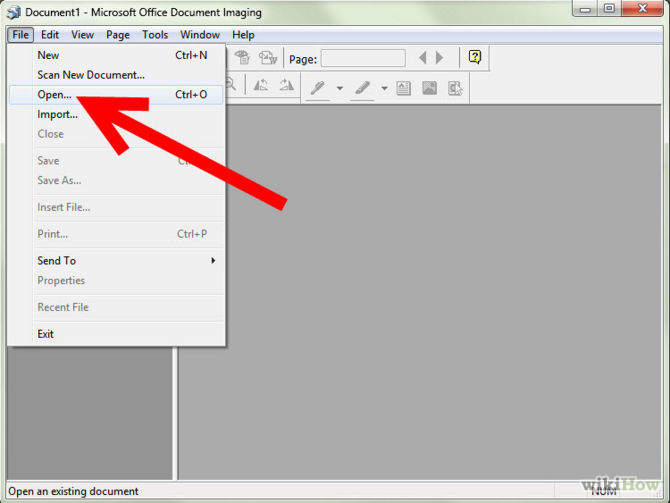Click the Close entry in File menu
This screenshot has height=503, width=670.
pos(116,134)
